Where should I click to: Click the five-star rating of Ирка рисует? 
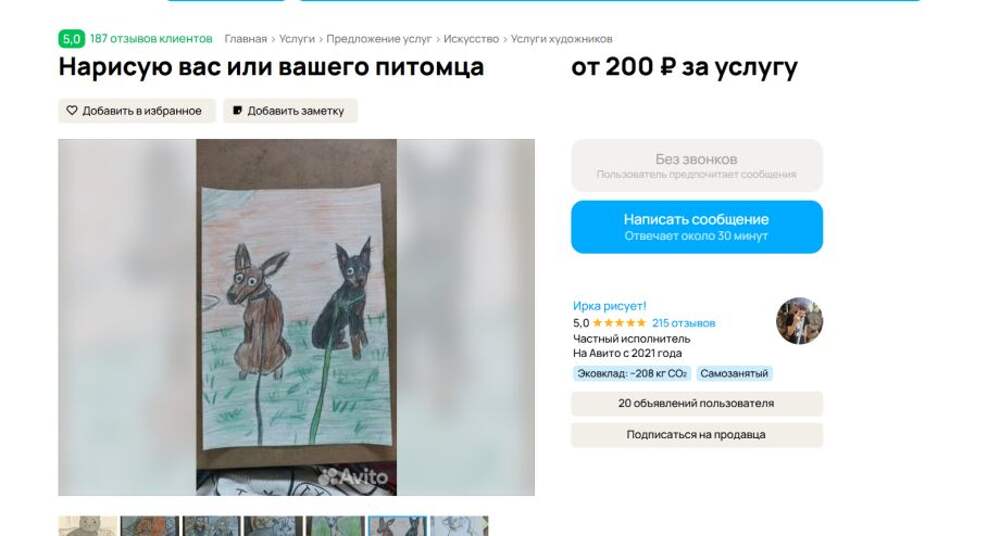(x=619, y=323)
